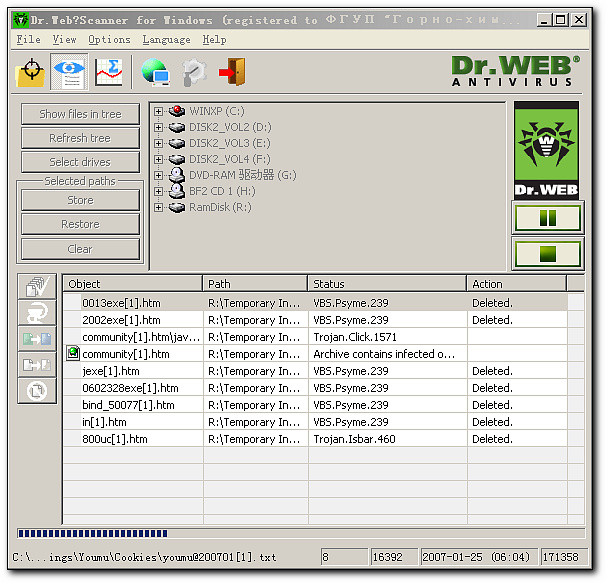
Task: Sort by Path column header
Action: [255, 284]
